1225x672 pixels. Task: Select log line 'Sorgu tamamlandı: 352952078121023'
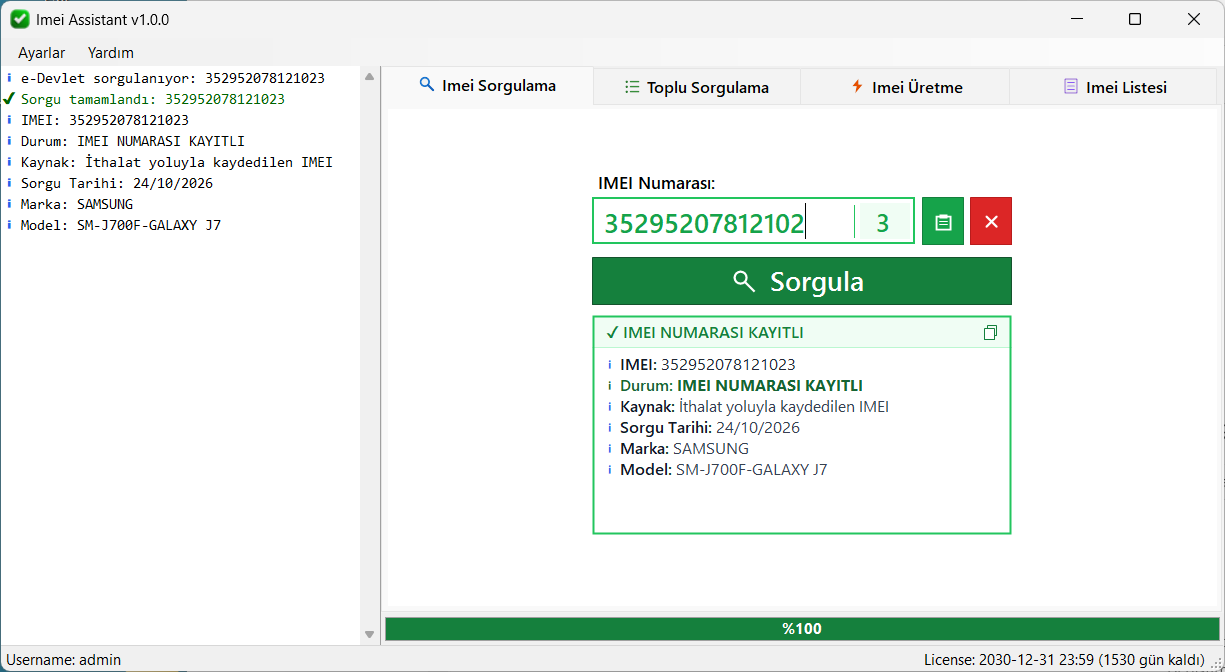153,99
